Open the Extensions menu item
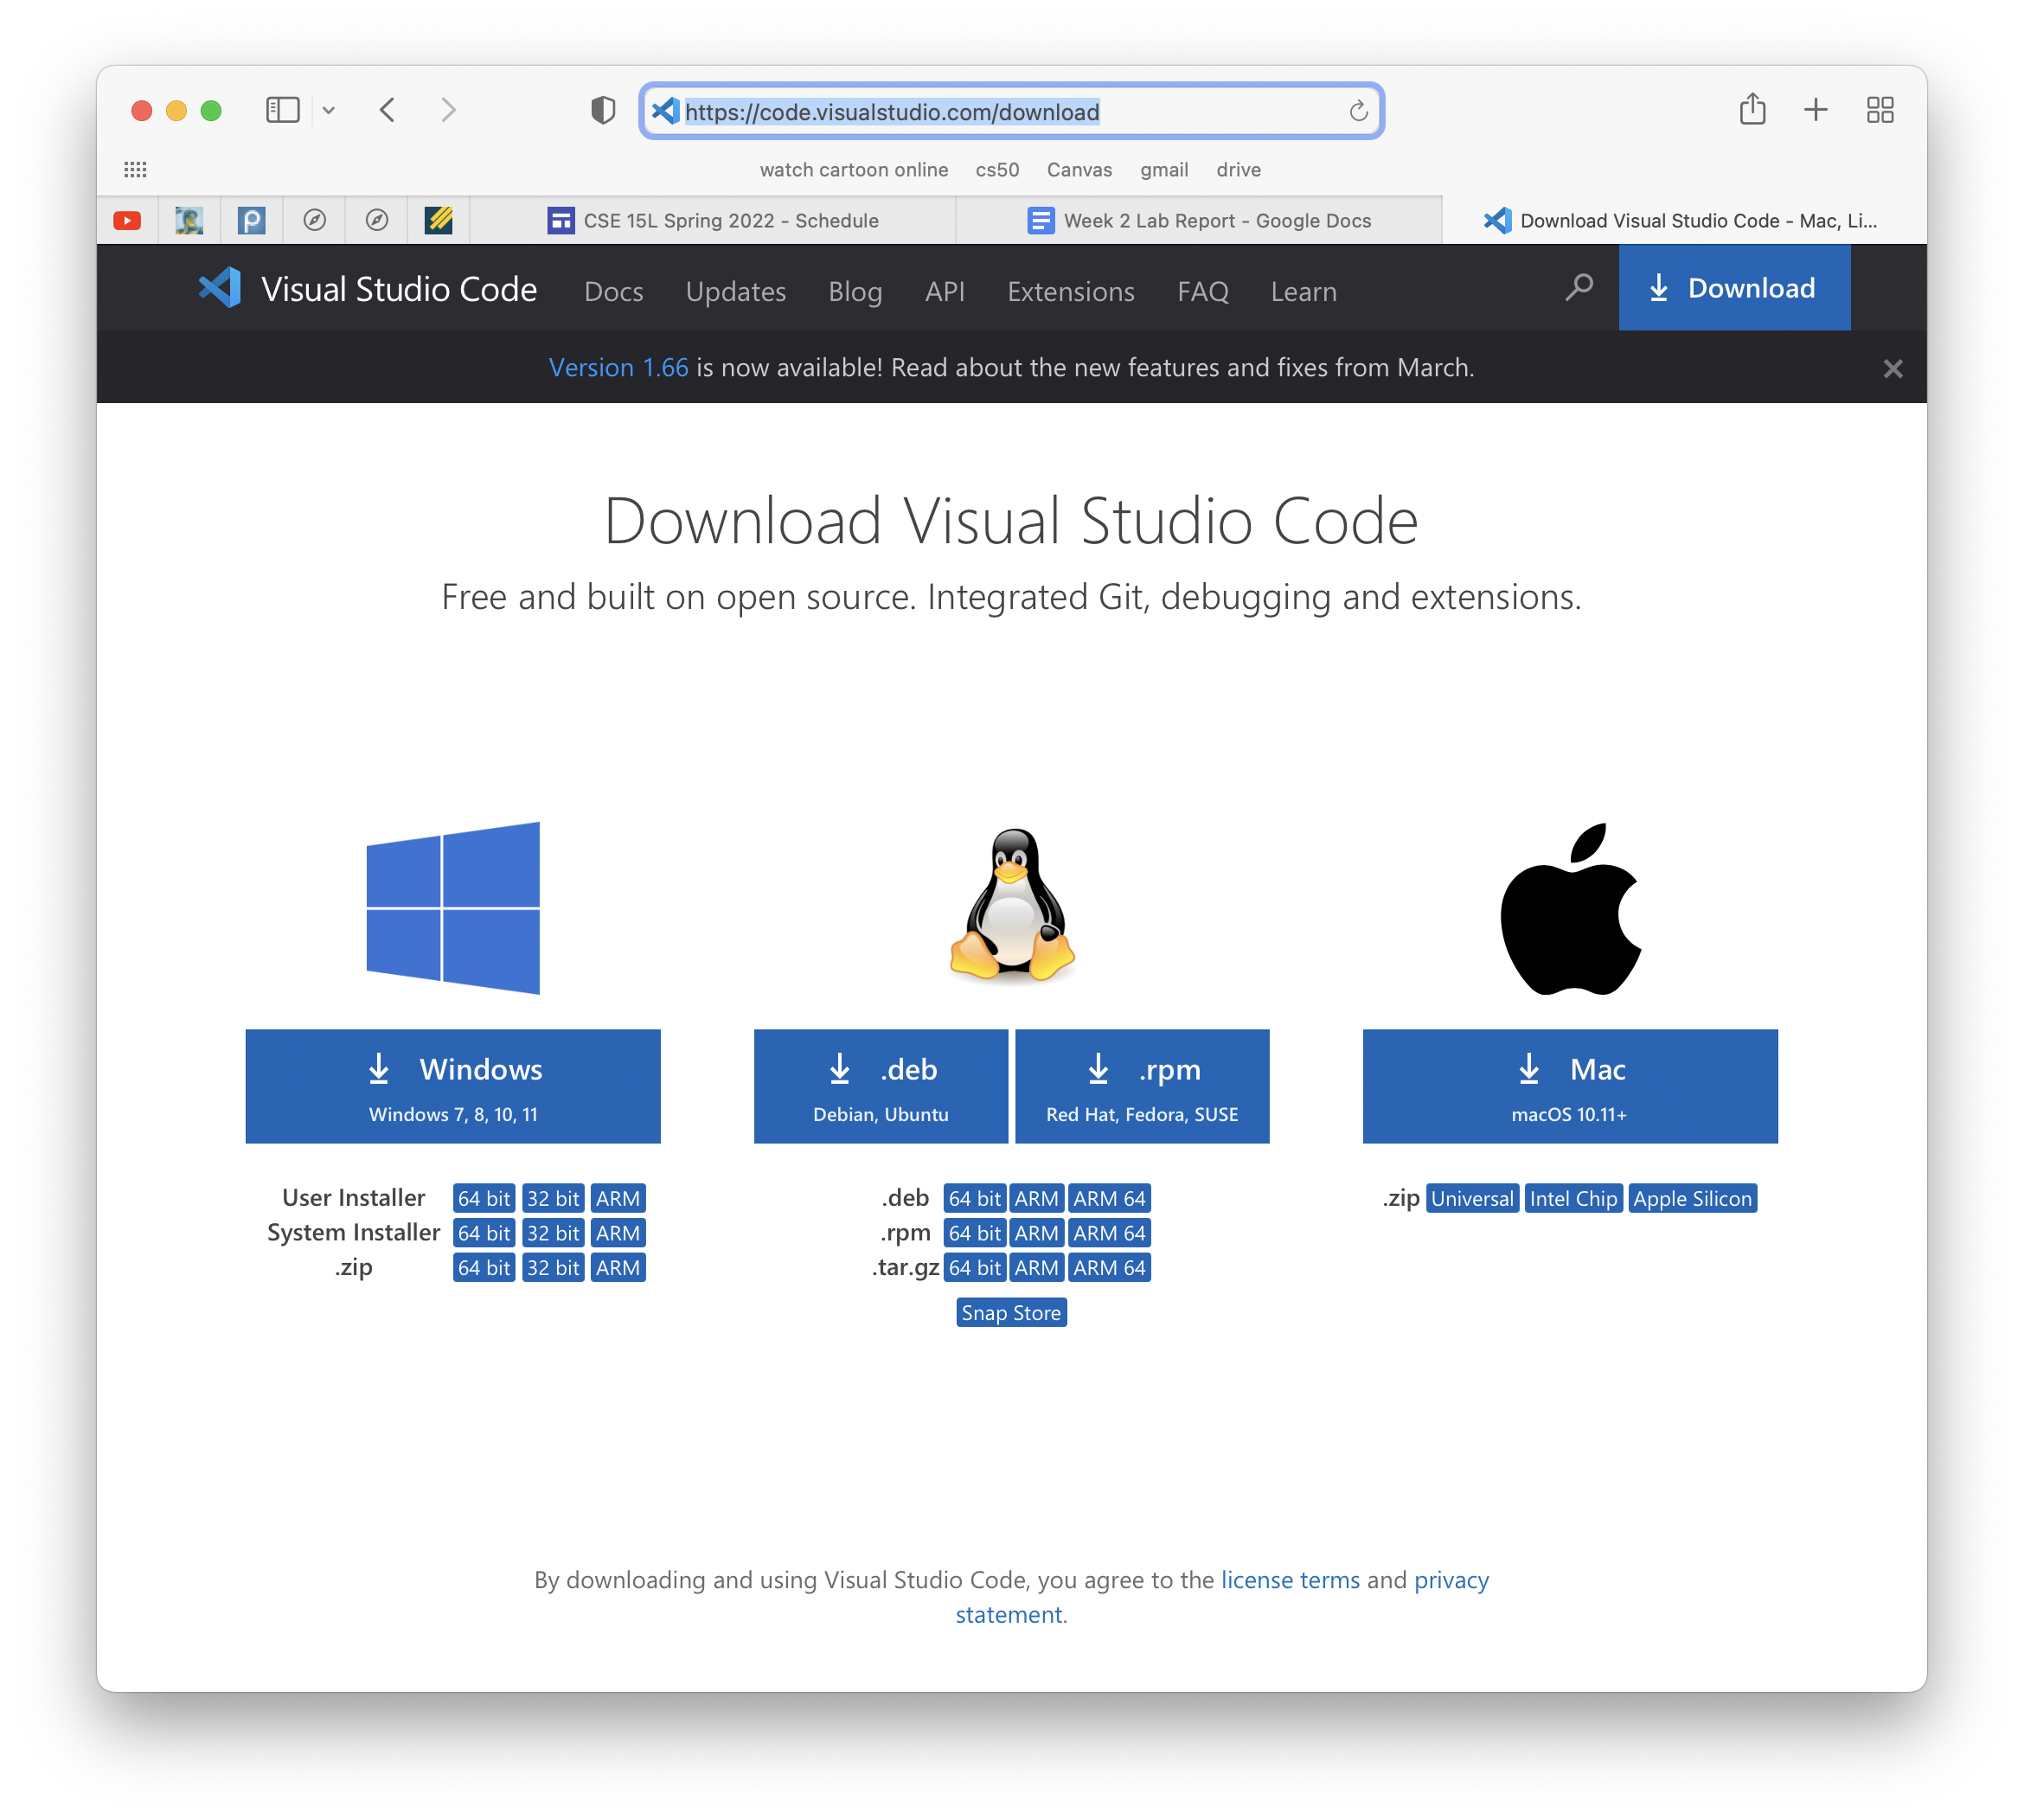Screen dimensions: 2024x1820 coord(1070,290)
